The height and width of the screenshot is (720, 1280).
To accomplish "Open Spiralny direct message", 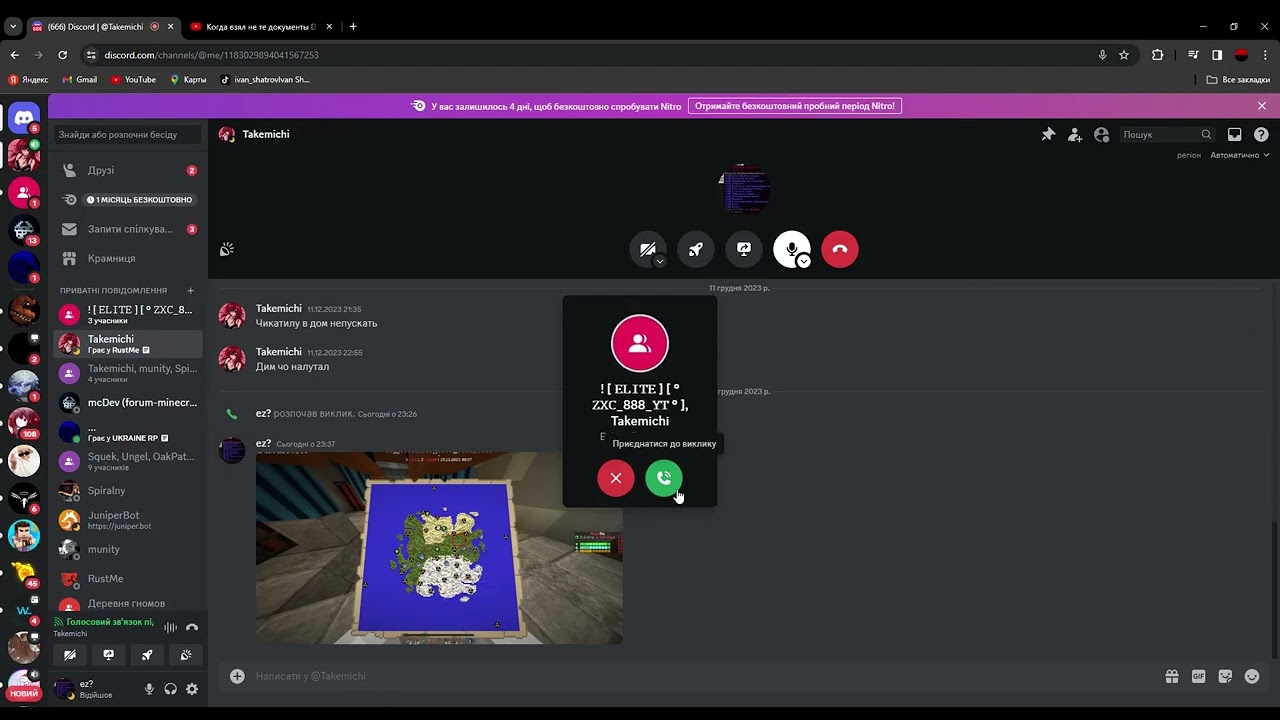I will pos(128,491).
